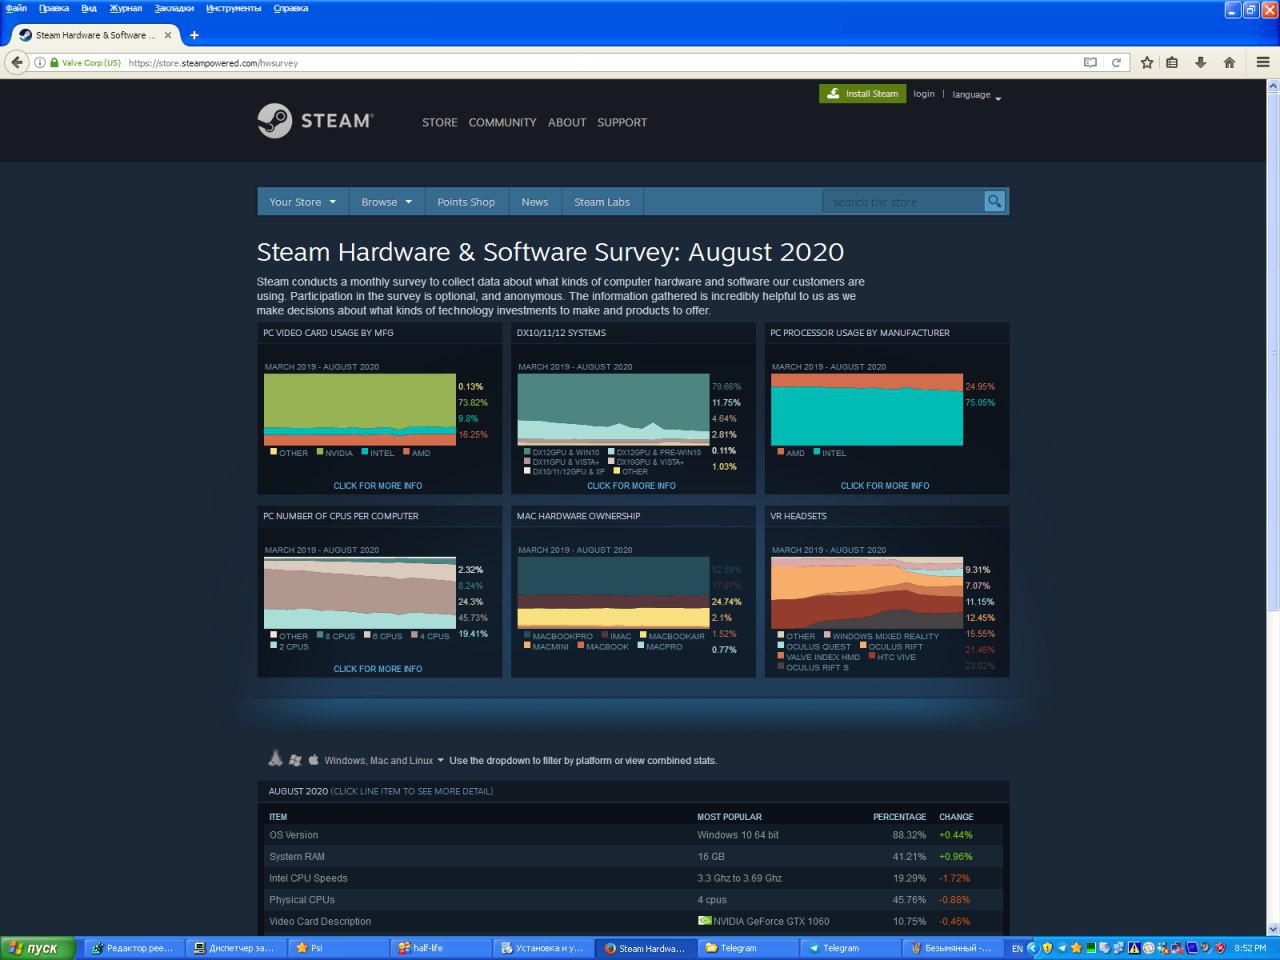The image size is (1280, 960).
Task: Open downloads with the down arrow icon
Action: 1200,62
